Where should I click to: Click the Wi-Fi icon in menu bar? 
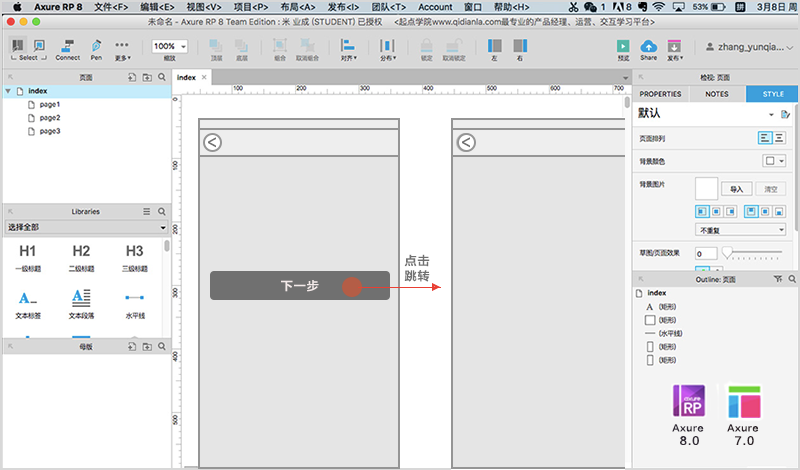click(659, 7)
